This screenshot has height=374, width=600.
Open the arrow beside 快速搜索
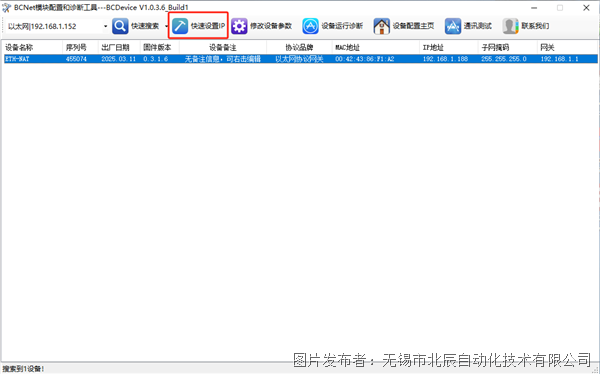tap(166, 26)
